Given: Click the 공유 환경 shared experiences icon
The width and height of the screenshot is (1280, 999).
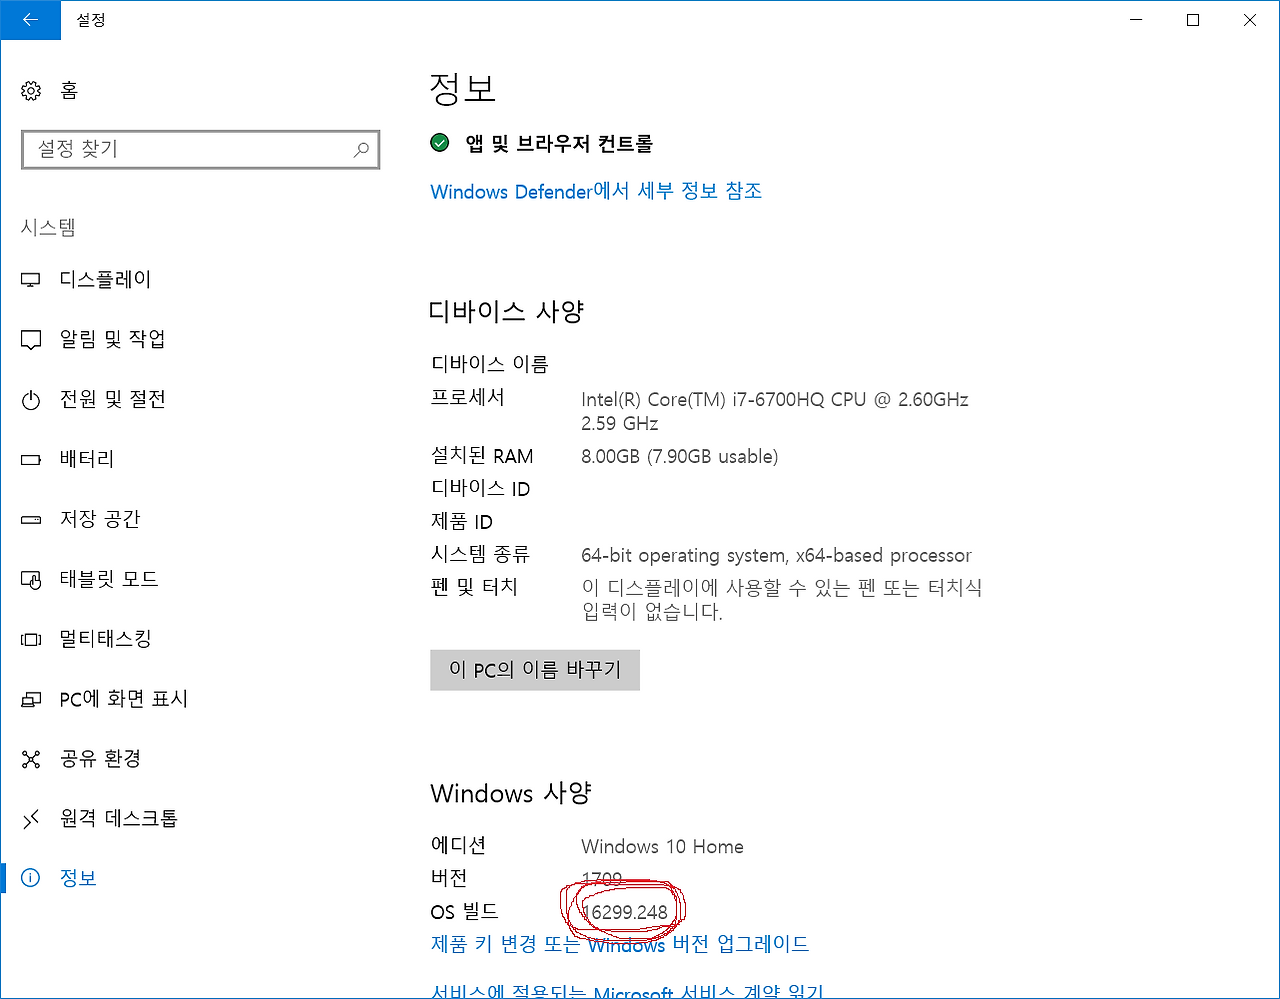Looking at the screenshot, I should coord(32,758).
